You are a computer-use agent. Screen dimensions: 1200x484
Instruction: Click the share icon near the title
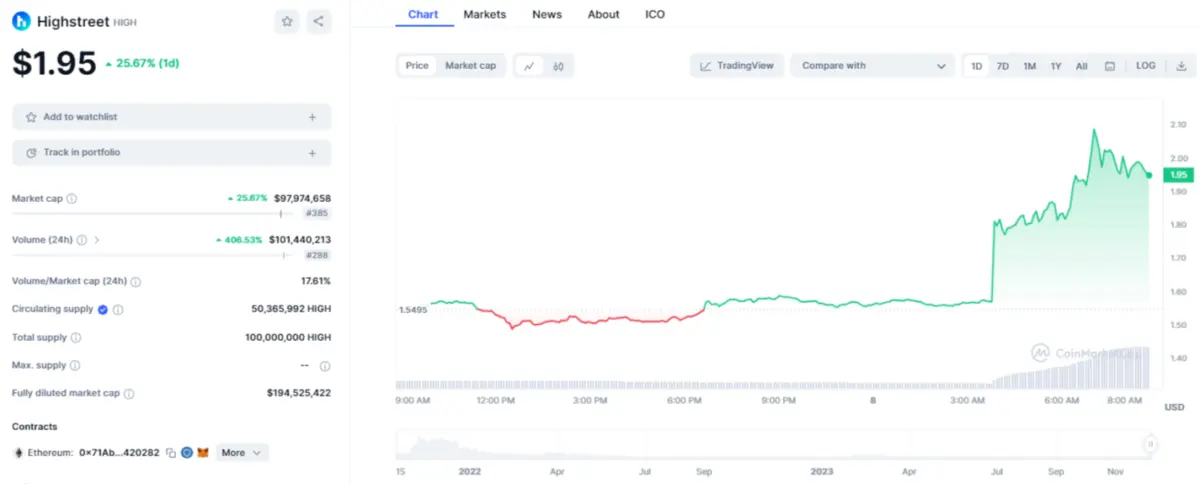click(318, 21)
